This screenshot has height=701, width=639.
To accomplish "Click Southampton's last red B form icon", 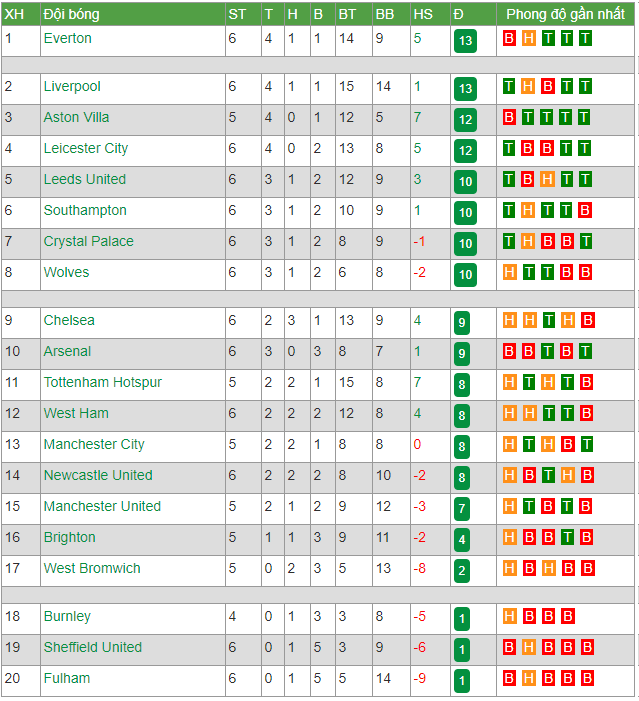I will click(x=585, y=210).
